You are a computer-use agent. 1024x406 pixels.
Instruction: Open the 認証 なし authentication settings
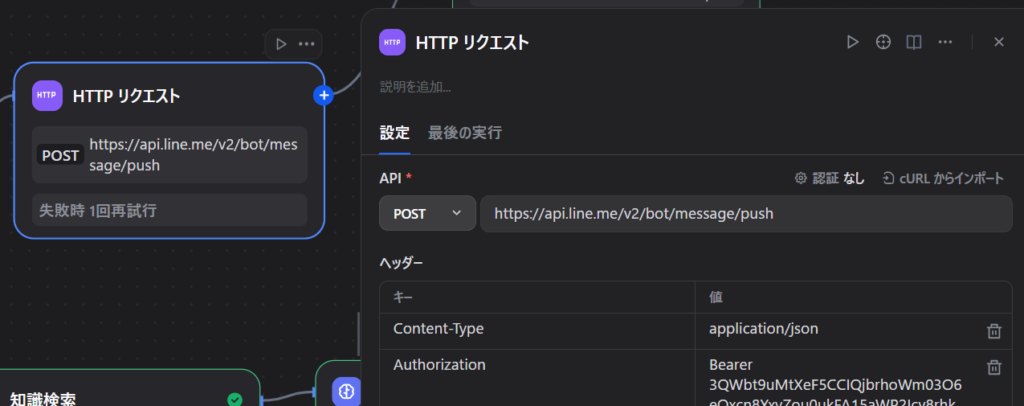pos(830,178)
